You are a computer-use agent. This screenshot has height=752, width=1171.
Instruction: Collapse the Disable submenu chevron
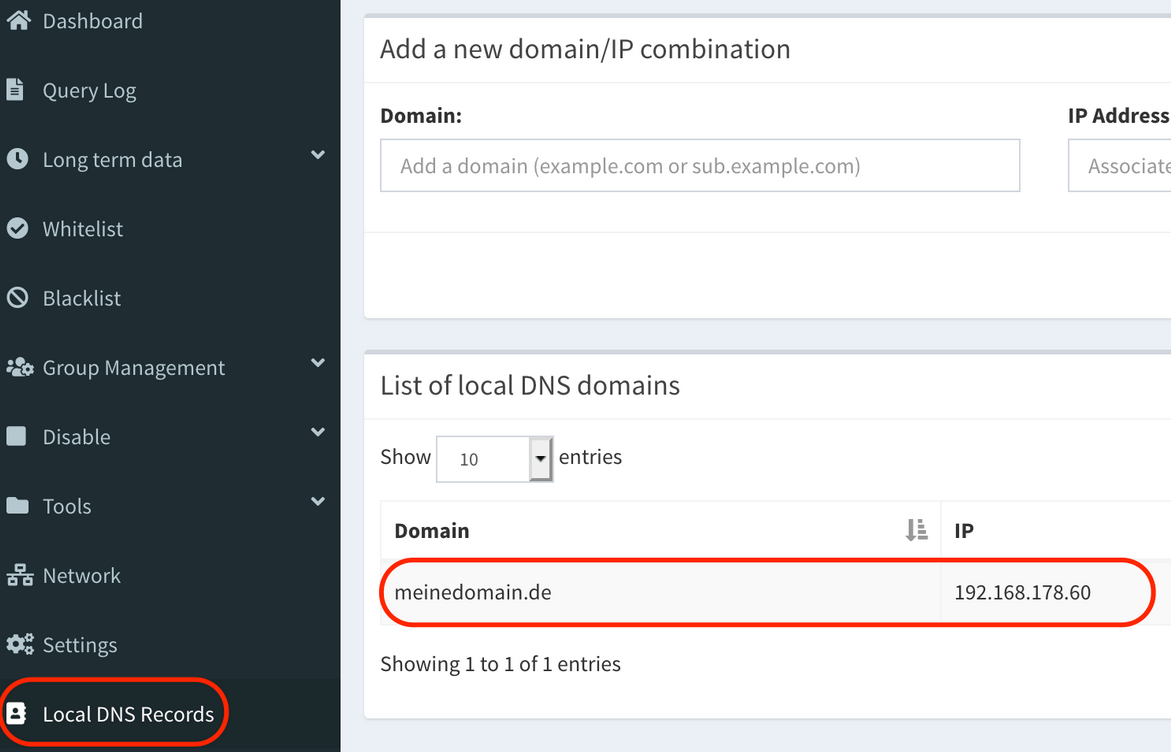coord(317,433)
